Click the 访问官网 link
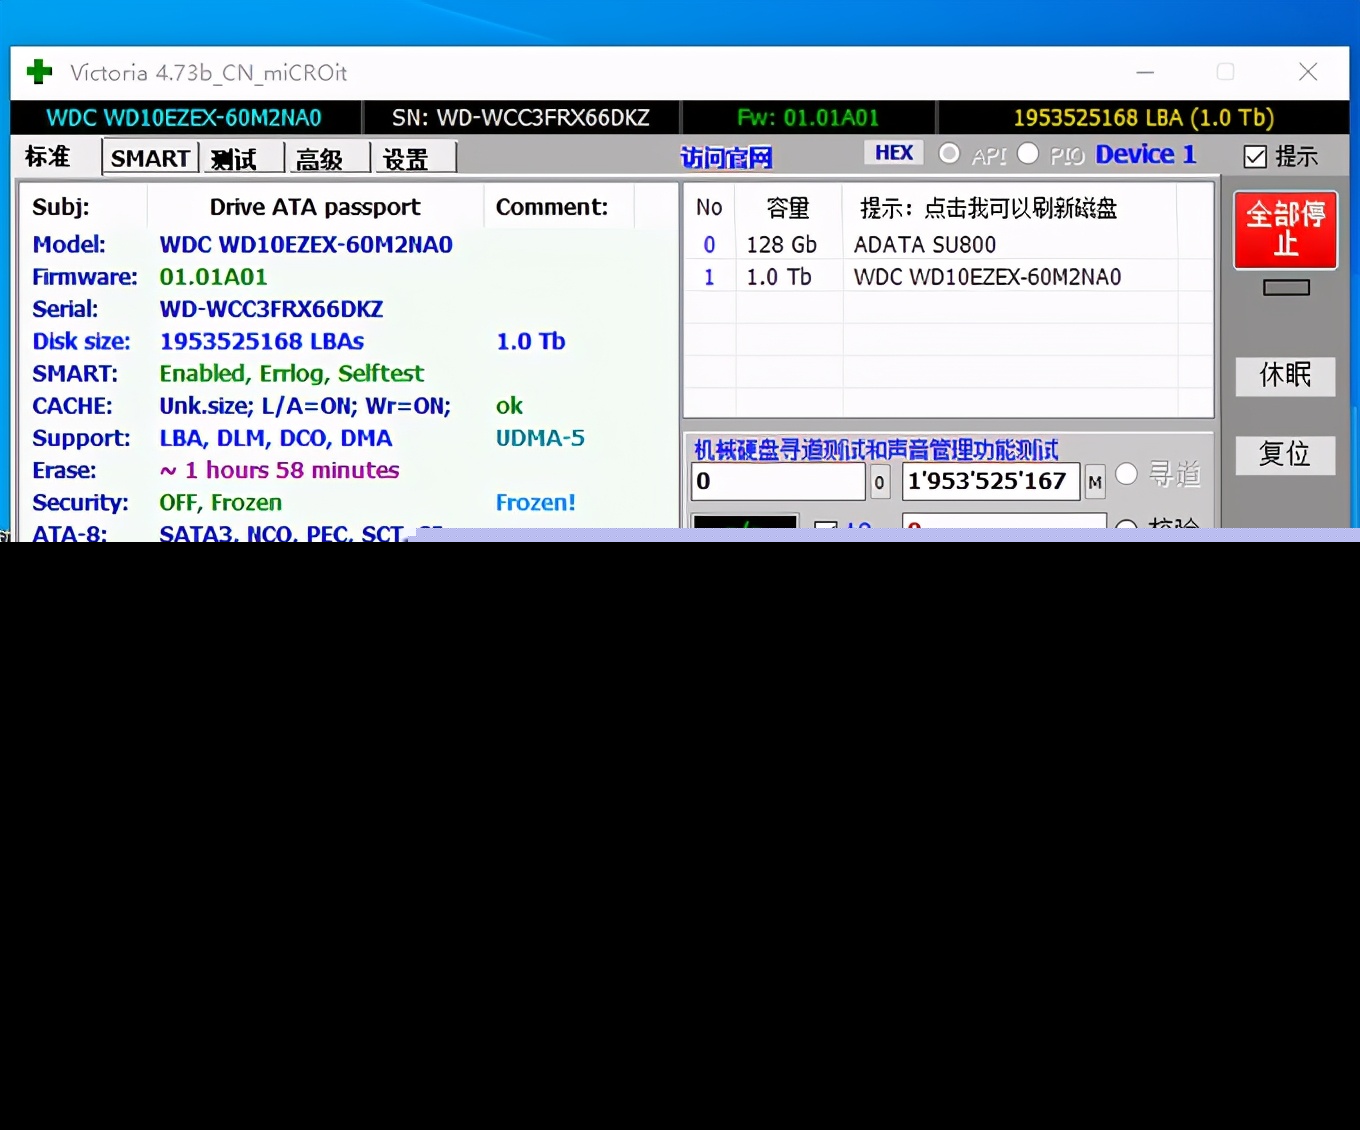 pyautogui.click(x=727, y=158)
